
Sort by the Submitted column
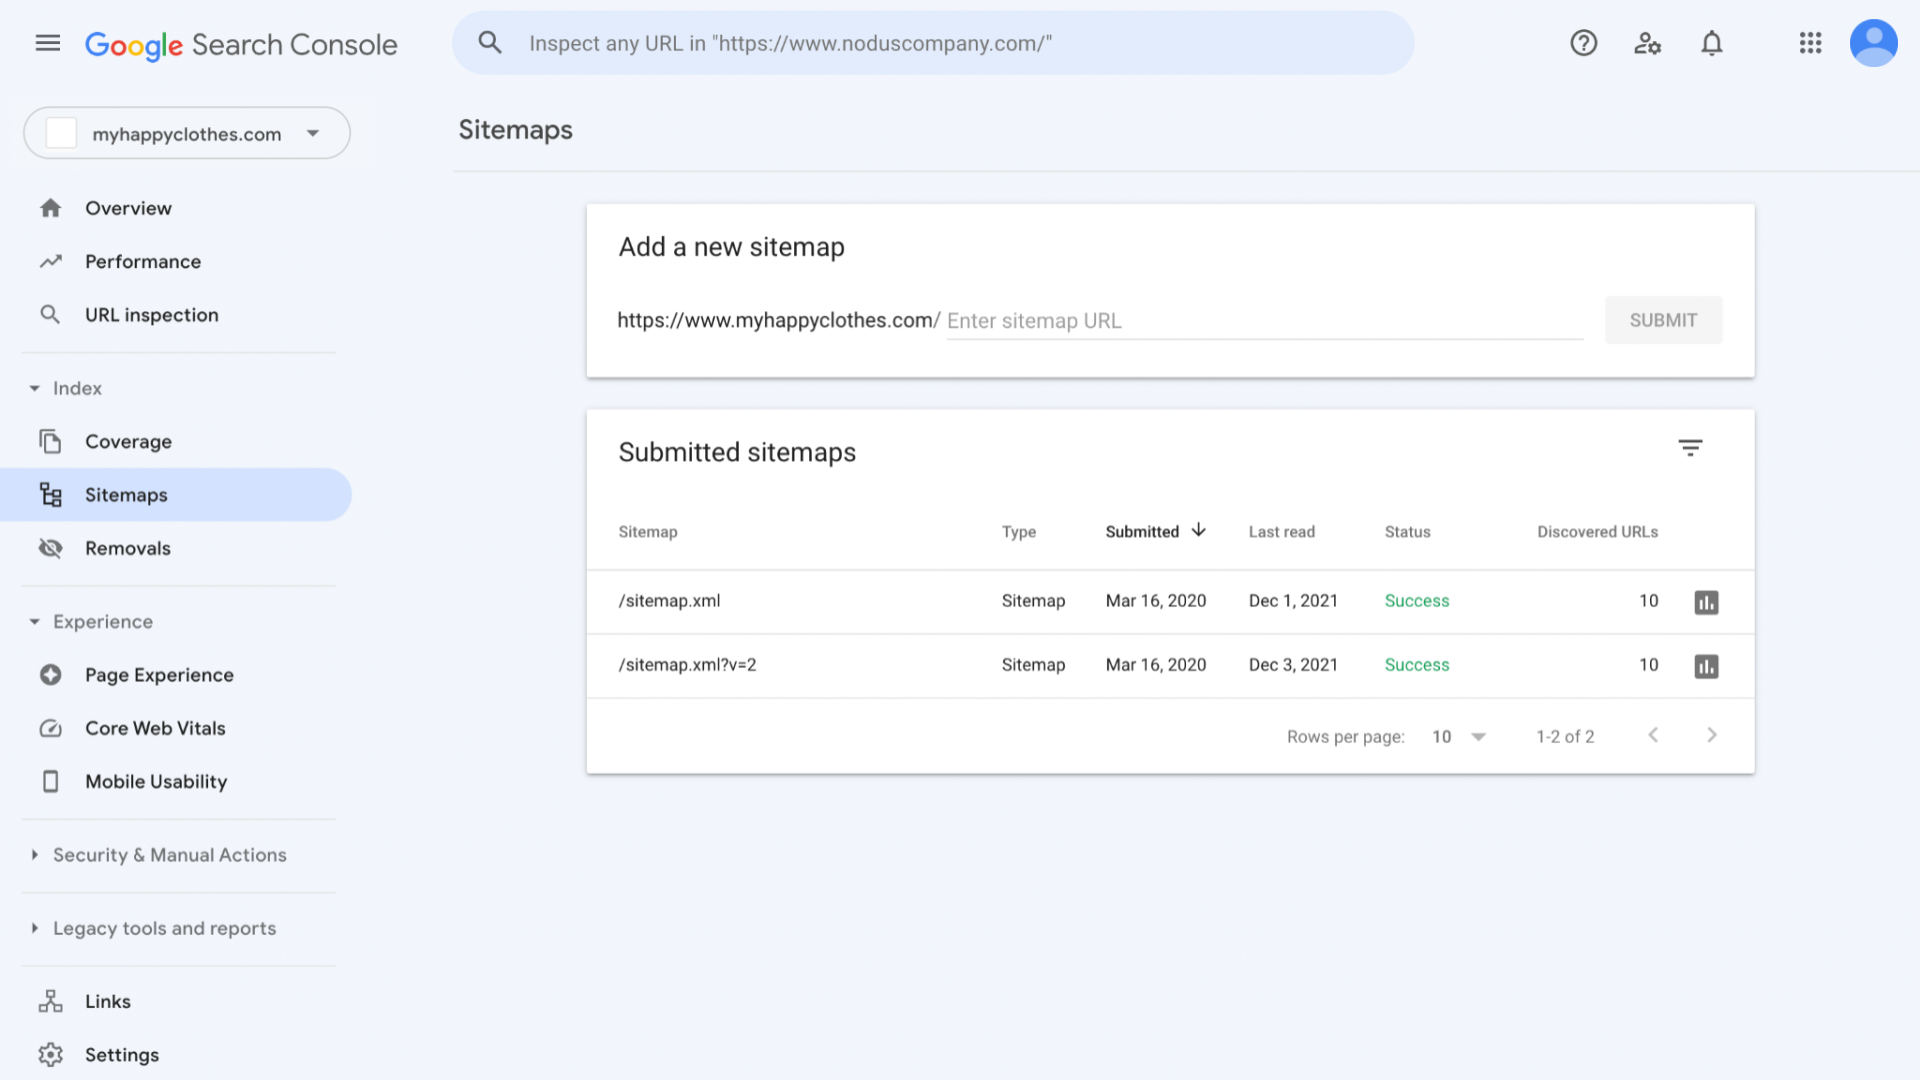tap(1155, 531)
